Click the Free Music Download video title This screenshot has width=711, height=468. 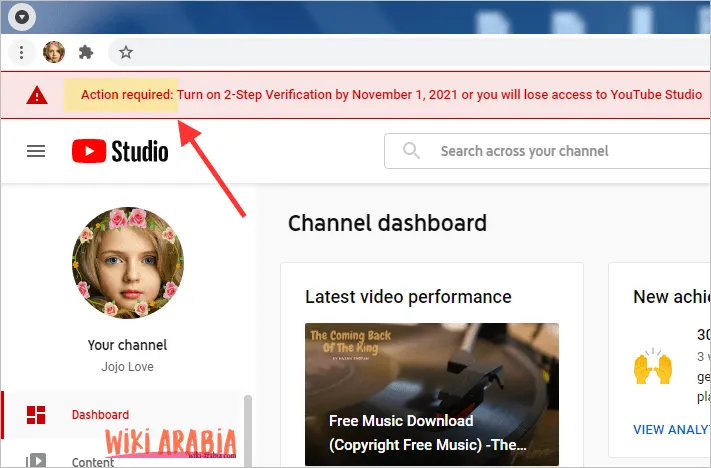click(x=428, y=433)
